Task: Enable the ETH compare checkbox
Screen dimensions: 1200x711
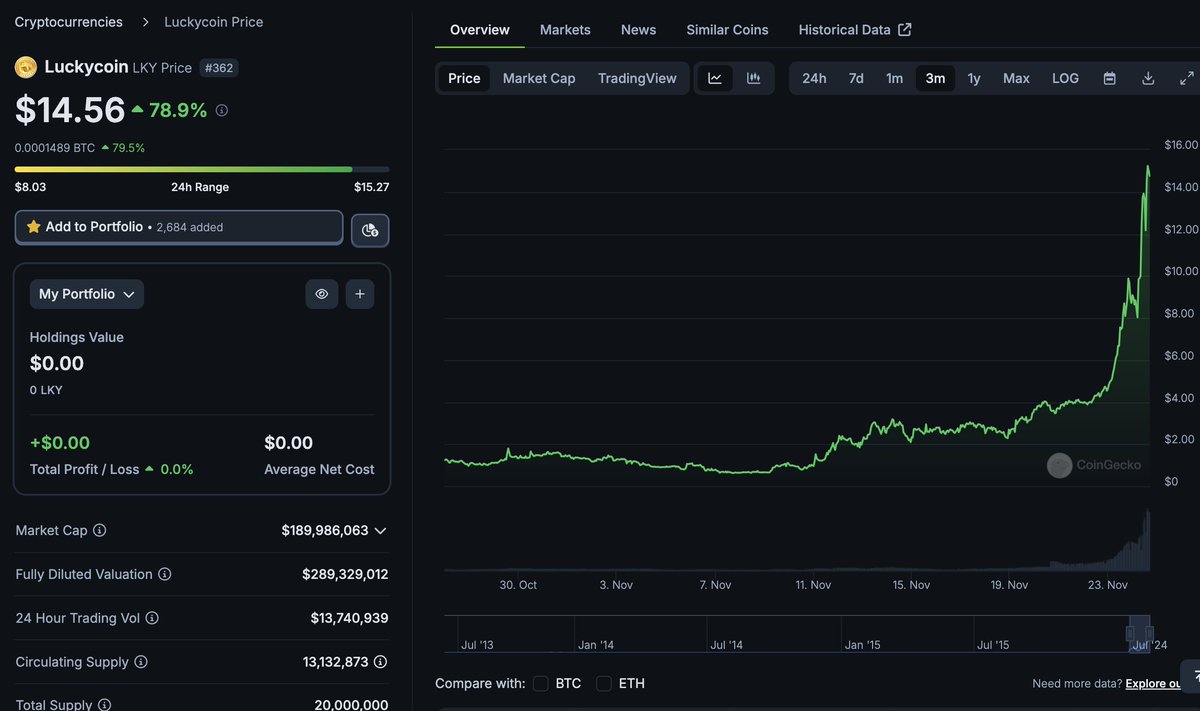Action: tap(604, 684)
